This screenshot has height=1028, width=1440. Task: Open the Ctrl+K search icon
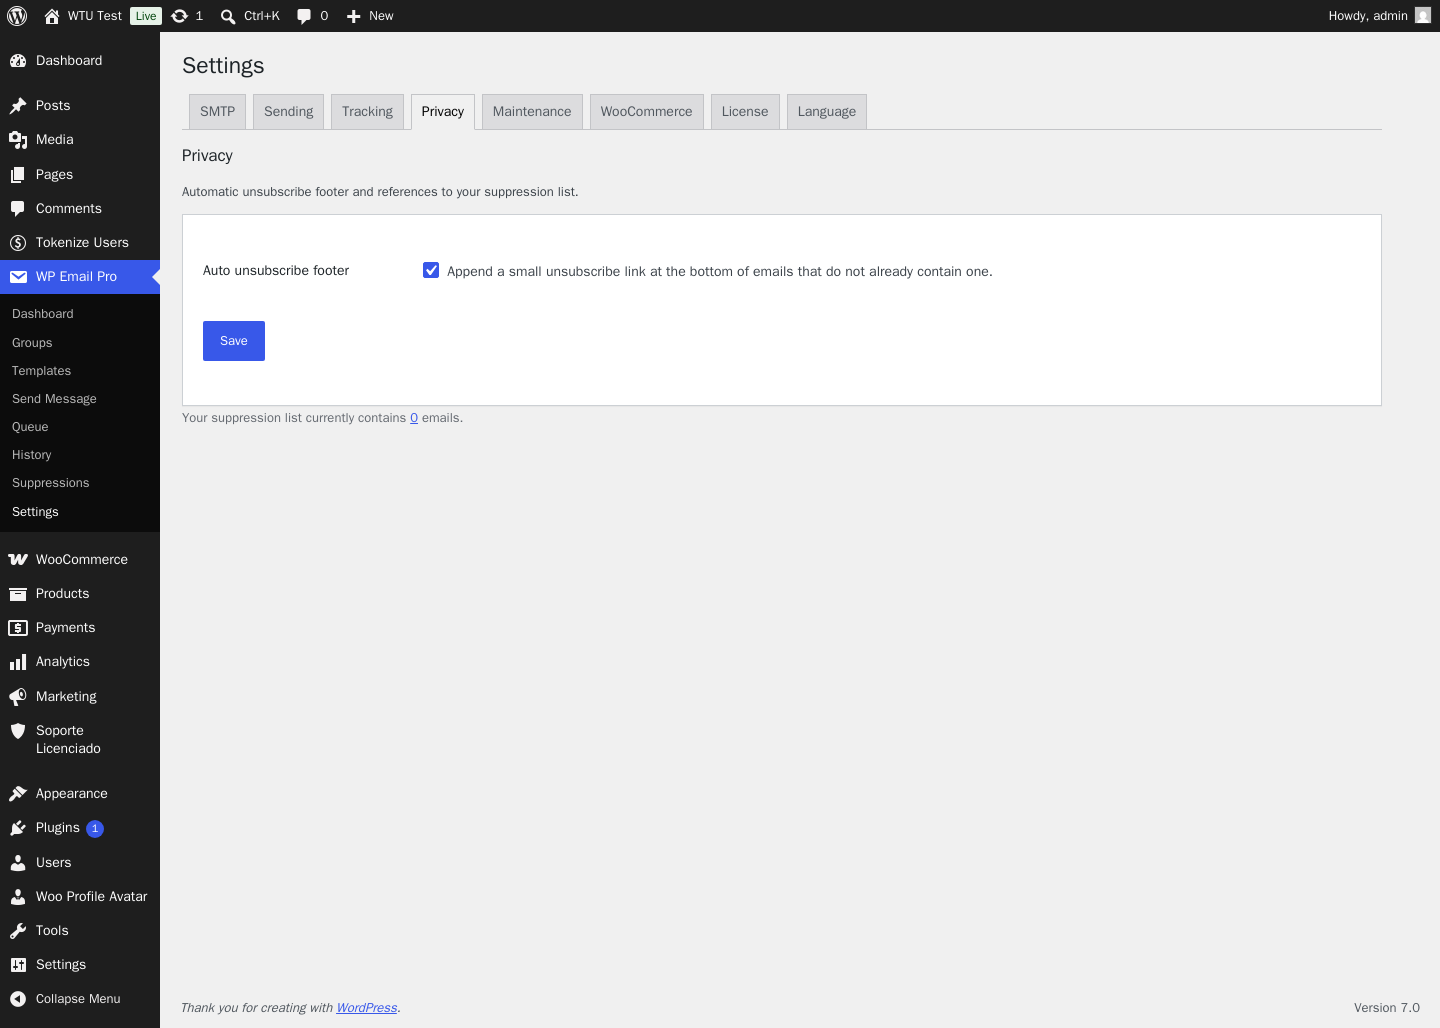228,16
